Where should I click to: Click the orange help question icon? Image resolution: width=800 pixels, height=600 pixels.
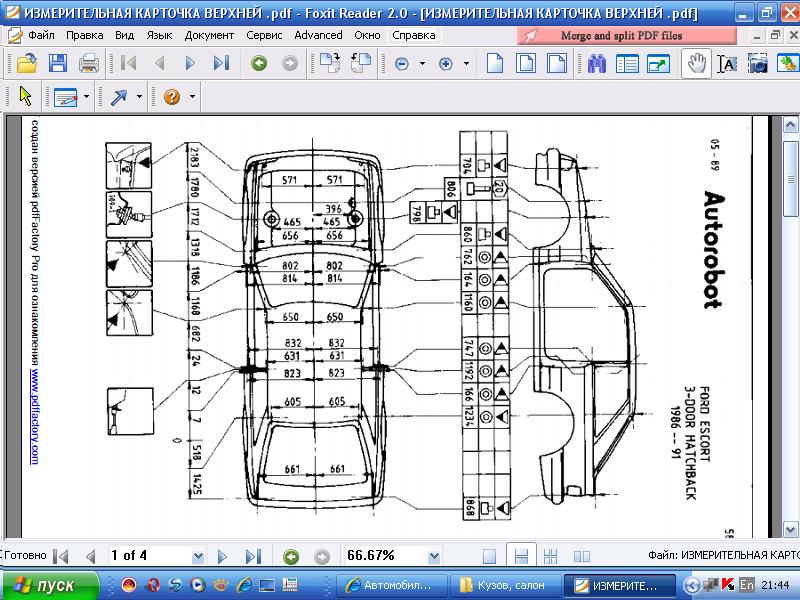click(x=172, y=96)
